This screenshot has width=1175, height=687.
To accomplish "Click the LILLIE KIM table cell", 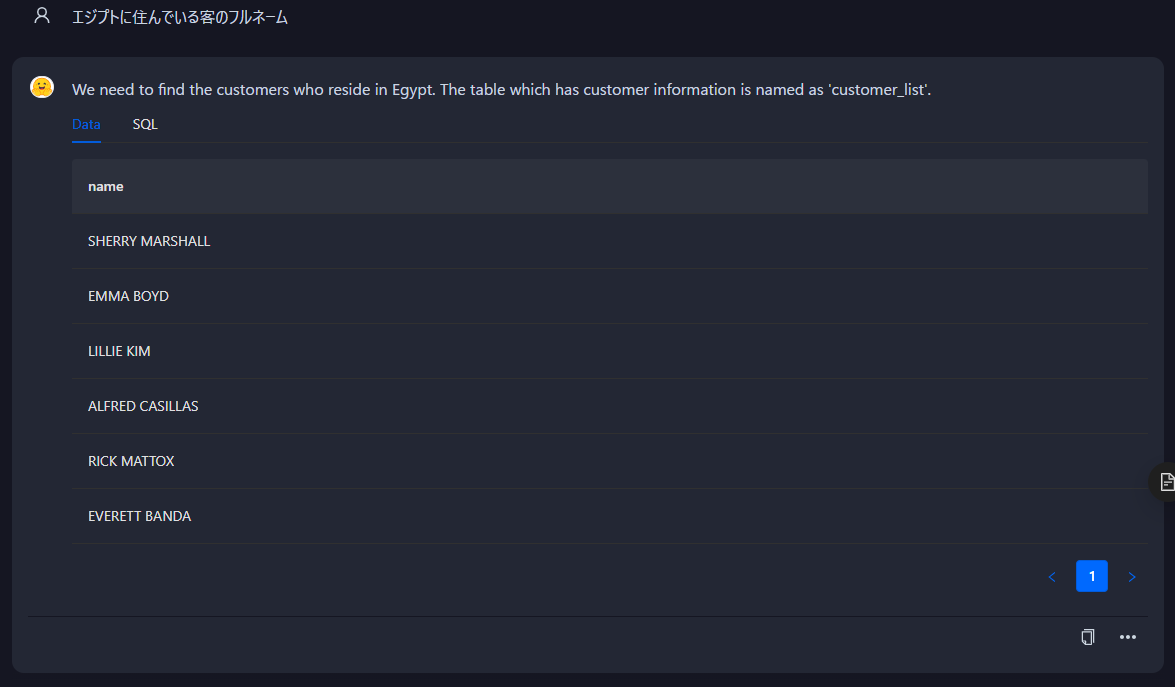I will point(119,351).
